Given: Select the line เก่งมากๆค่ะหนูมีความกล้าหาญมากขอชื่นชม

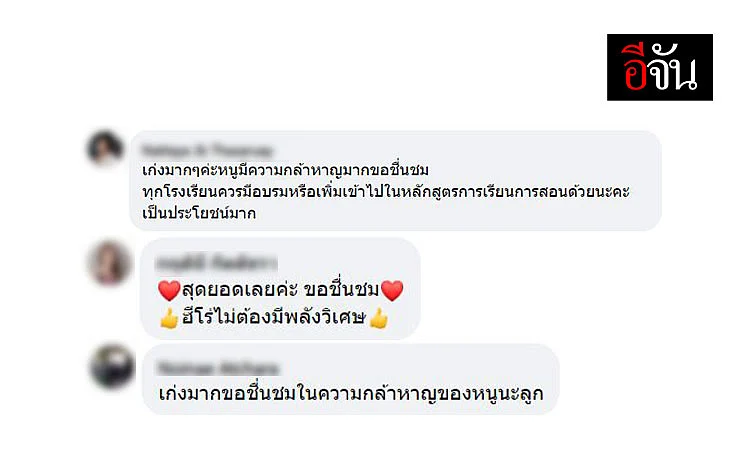Looking at the screenshot, I should click(x=286, y=170).
